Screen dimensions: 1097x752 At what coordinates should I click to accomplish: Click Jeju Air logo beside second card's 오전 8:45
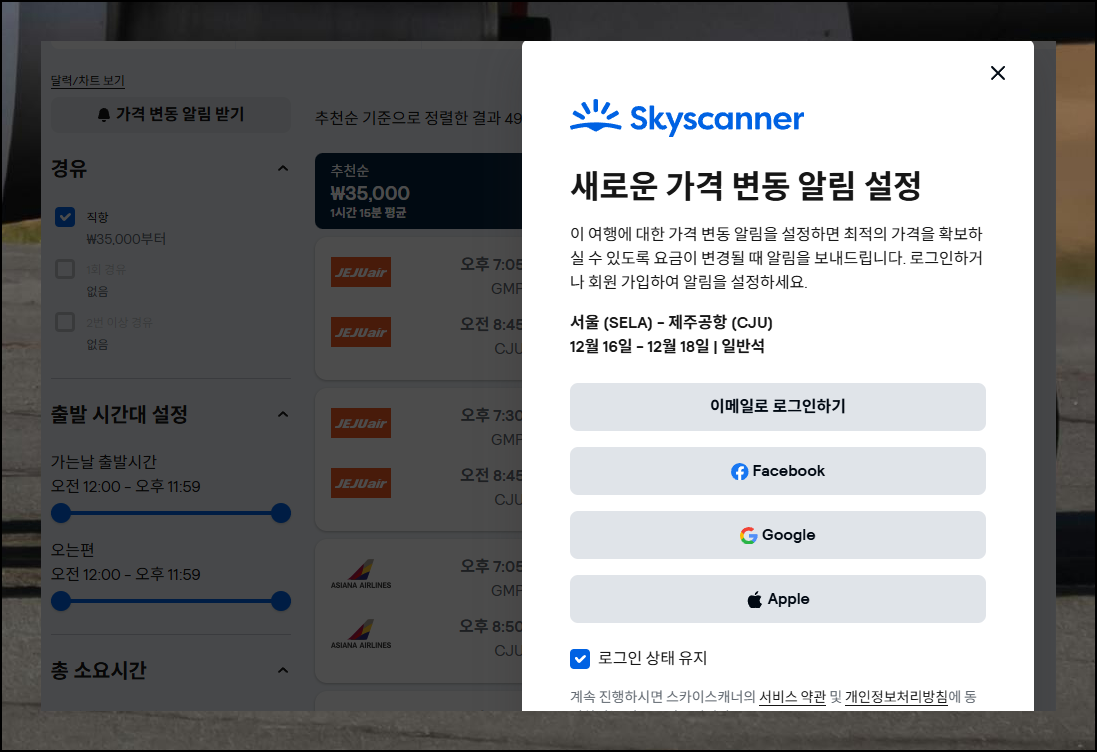point(361,483)
